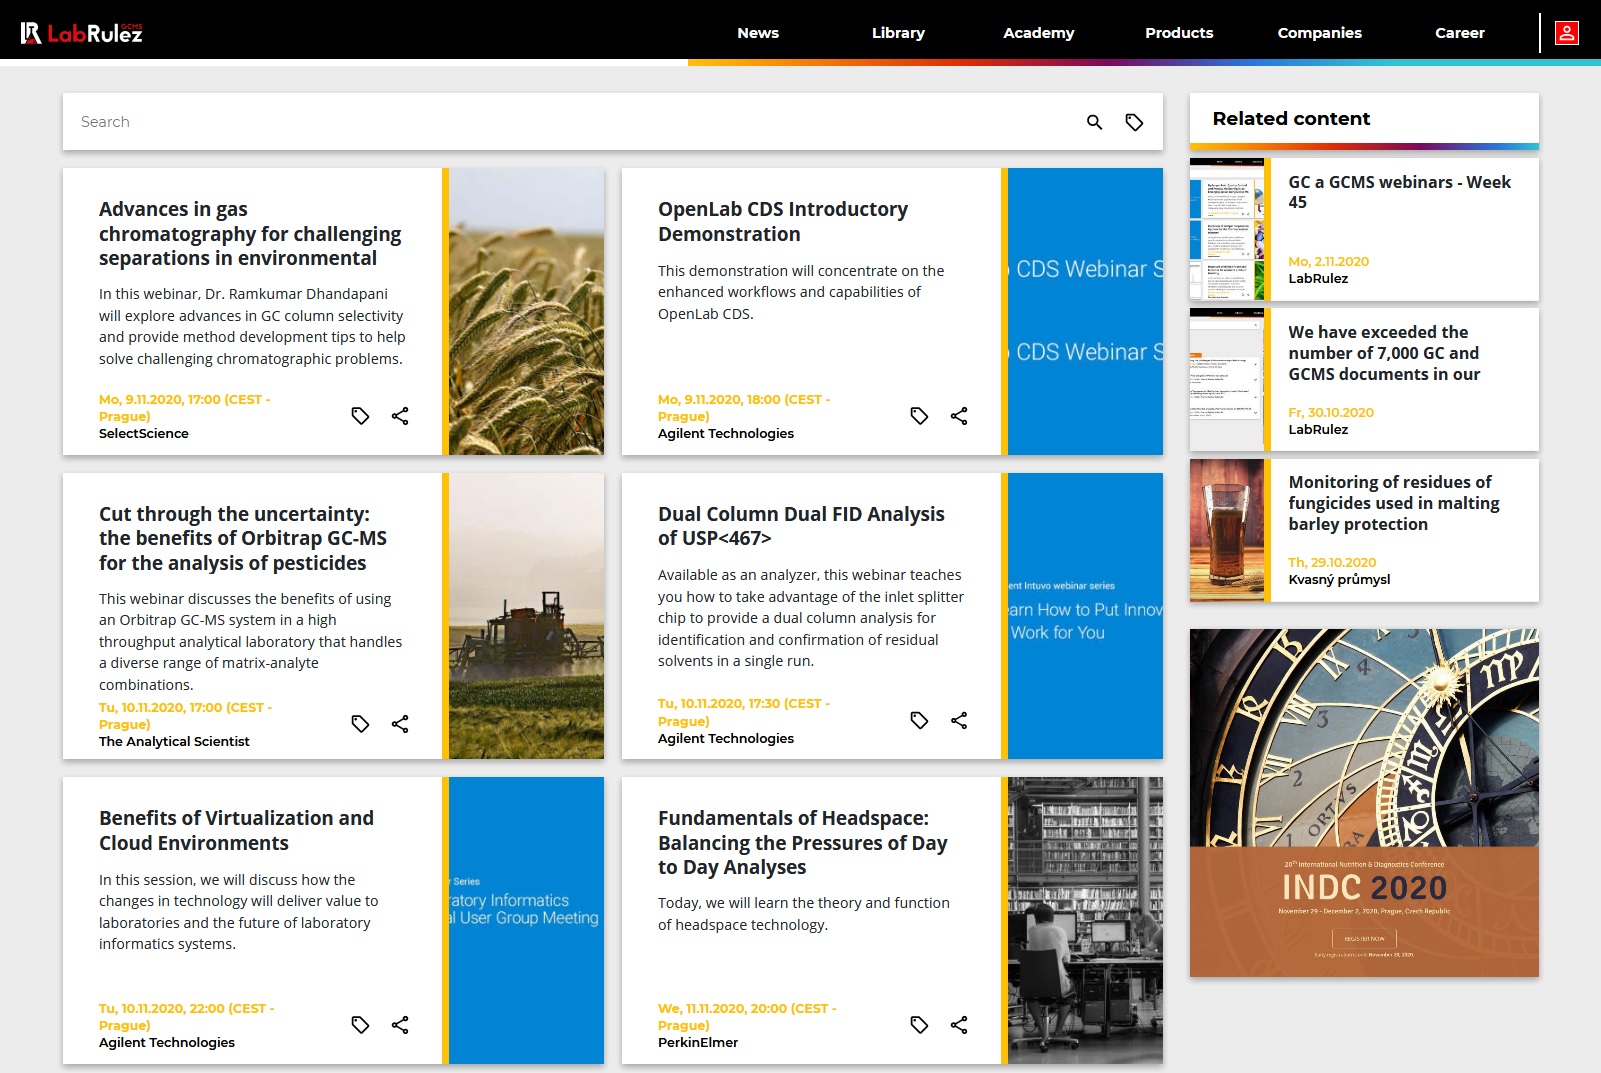Click the tractor sprayer thumbnail image

point(526,616)
